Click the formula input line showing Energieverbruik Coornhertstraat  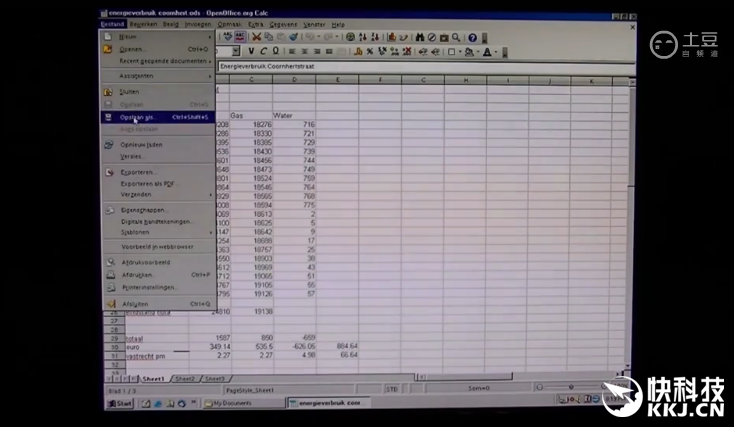(426, 66)
